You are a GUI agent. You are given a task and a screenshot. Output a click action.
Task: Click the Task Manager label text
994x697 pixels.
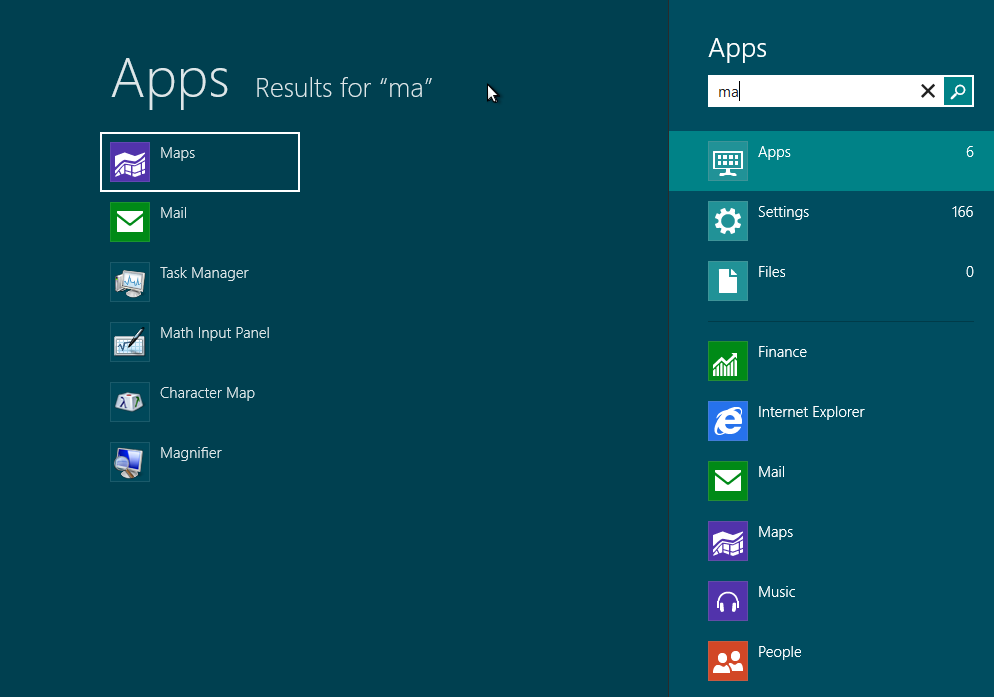pos(204,273)
